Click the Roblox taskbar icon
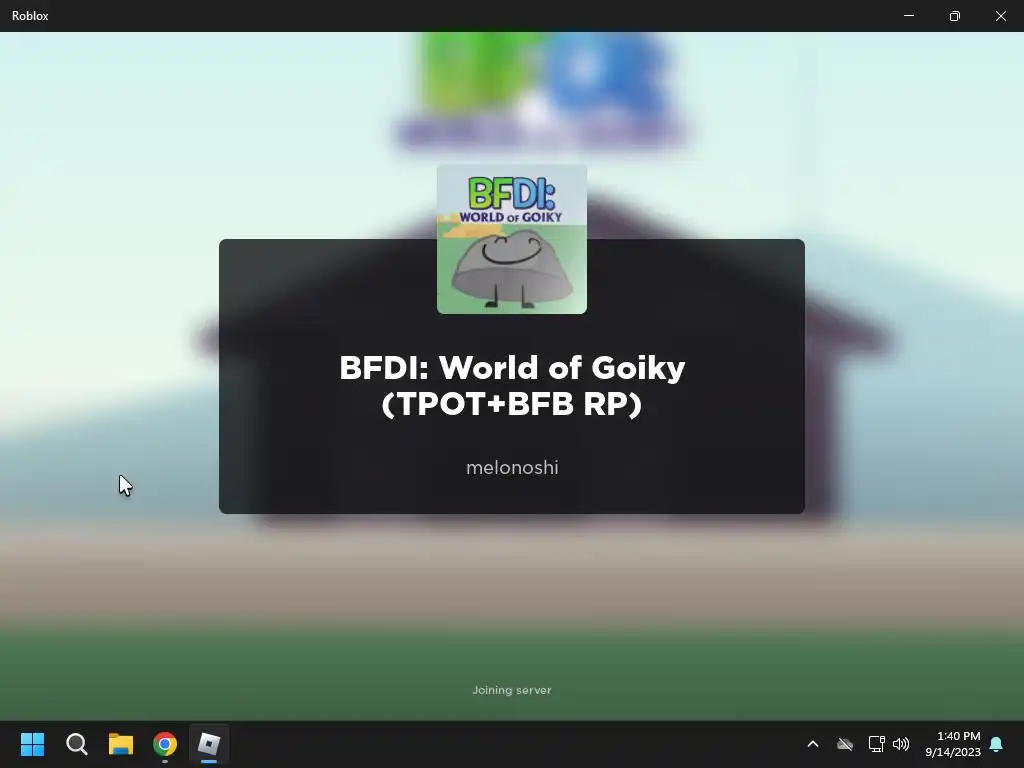 click(209, 744)
